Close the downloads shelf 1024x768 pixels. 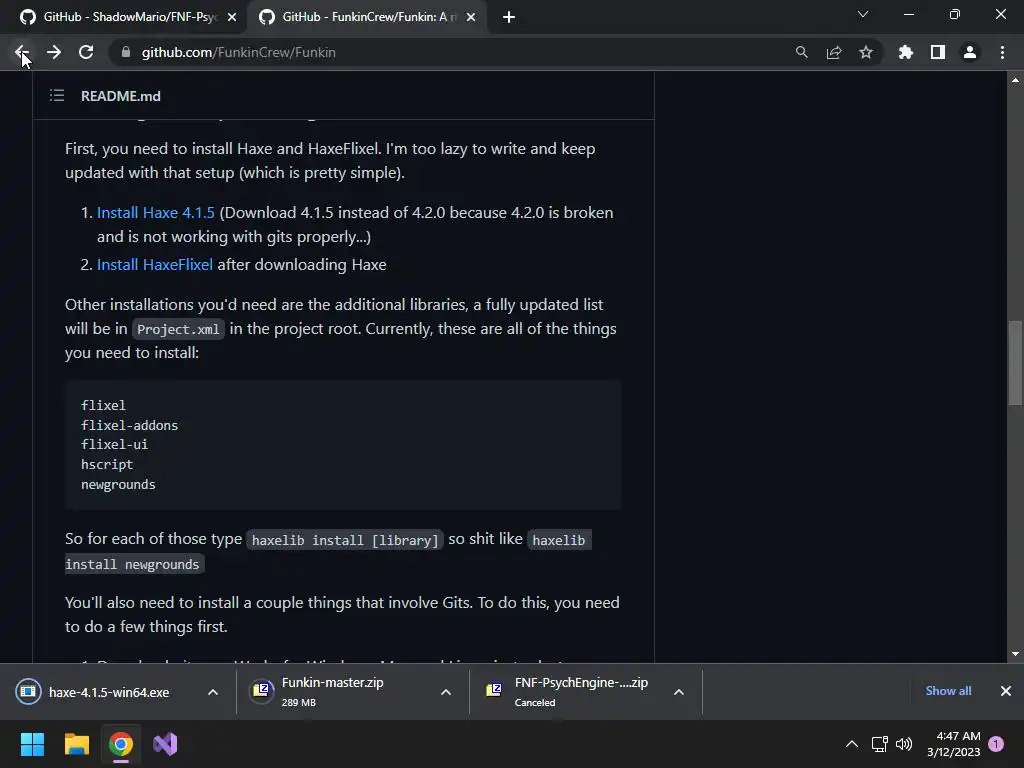[1006, 691]
